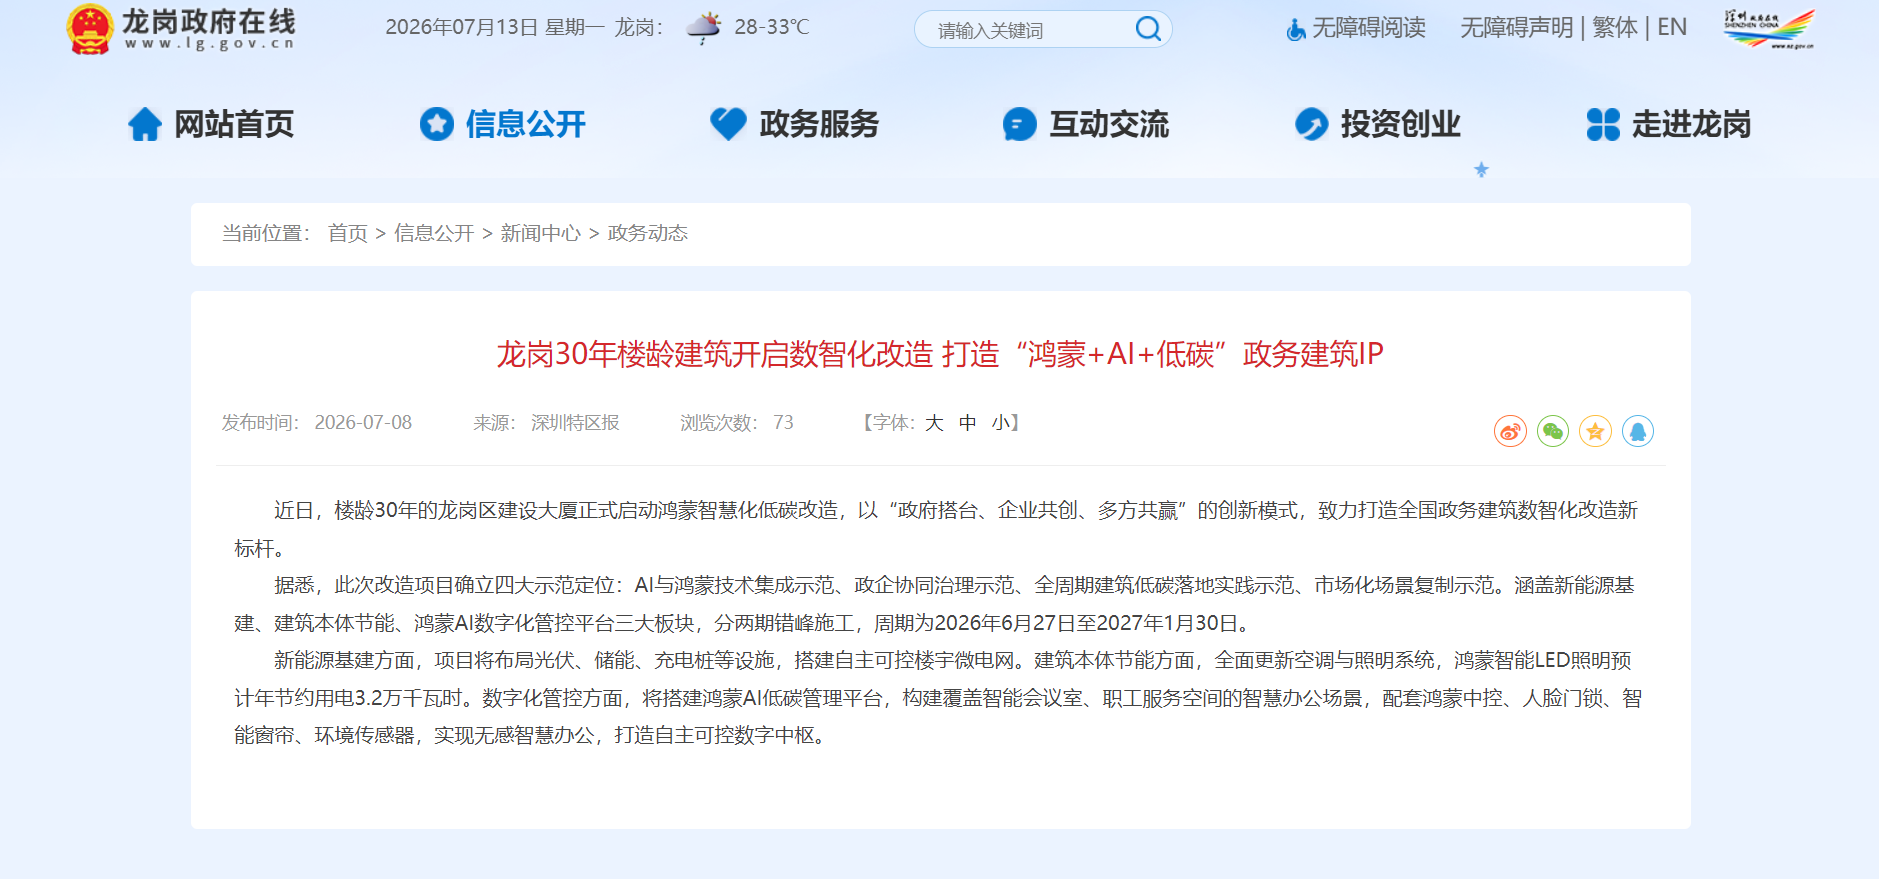
Task: Focus the keyword search input field
Action: click(1030, 30)
